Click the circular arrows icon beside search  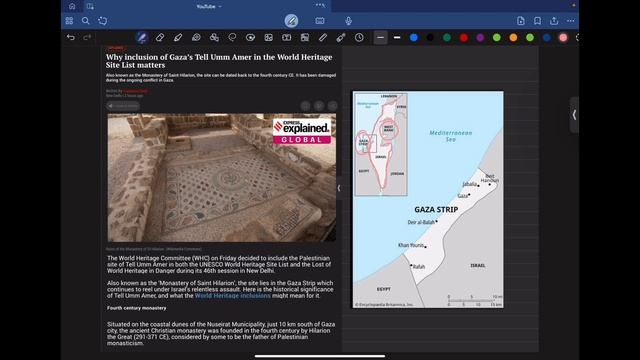(x=102, y=21)
